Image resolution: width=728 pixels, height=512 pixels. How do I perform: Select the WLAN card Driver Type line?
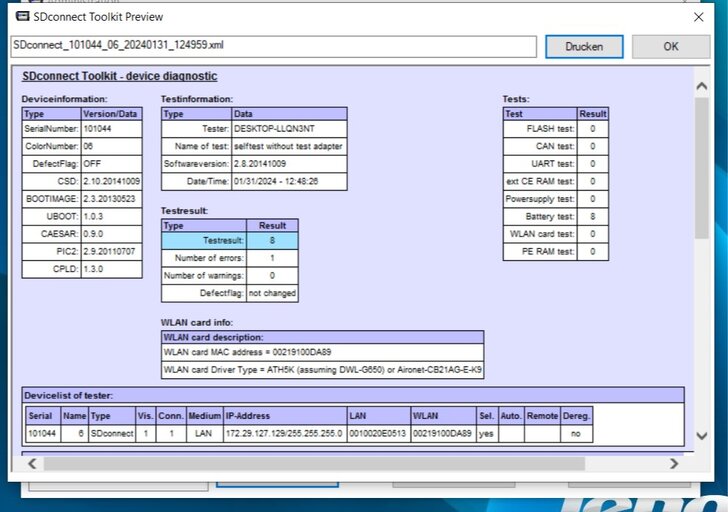322,370
